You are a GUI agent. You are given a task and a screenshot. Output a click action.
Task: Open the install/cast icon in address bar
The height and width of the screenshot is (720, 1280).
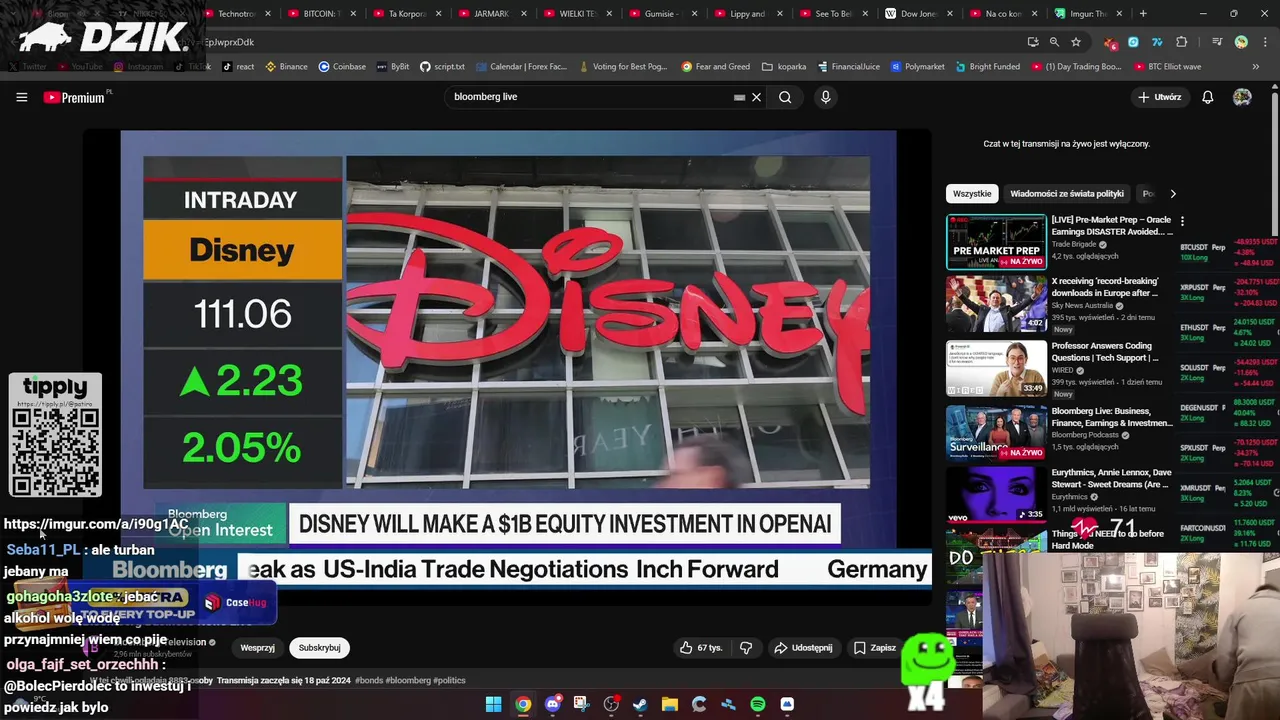[1033, 42]
